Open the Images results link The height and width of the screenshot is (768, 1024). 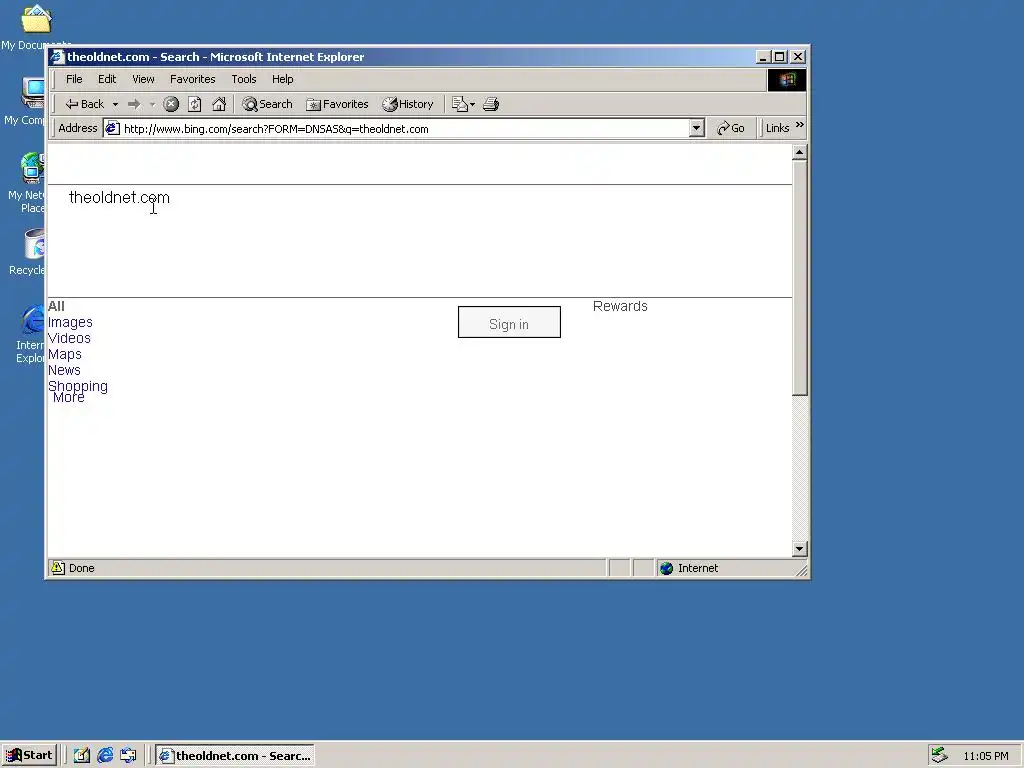[70, 322]
